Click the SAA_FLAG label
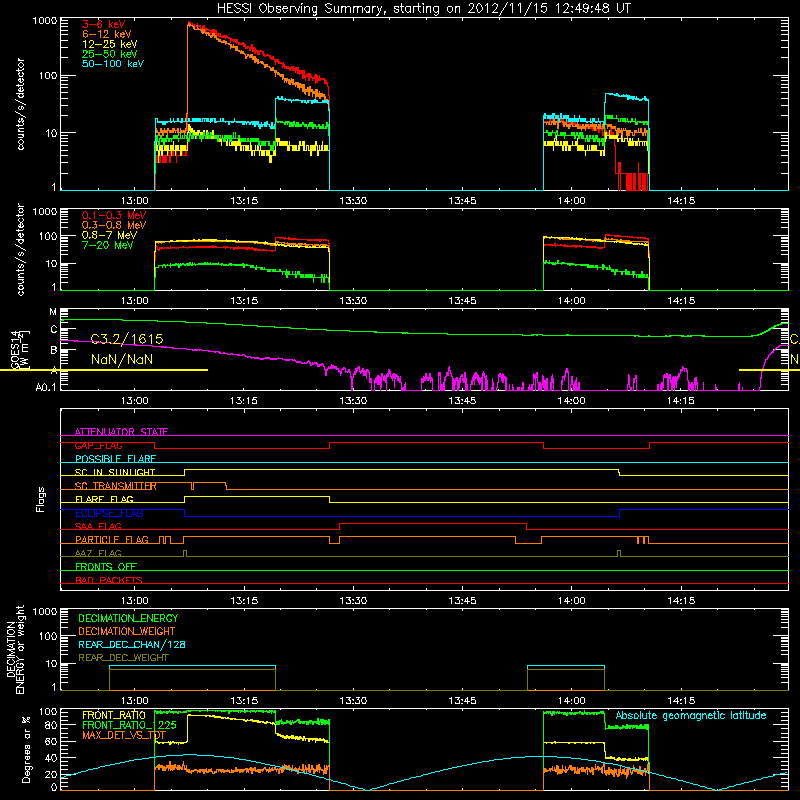This screenshot has height=800, width=800. 98,527
